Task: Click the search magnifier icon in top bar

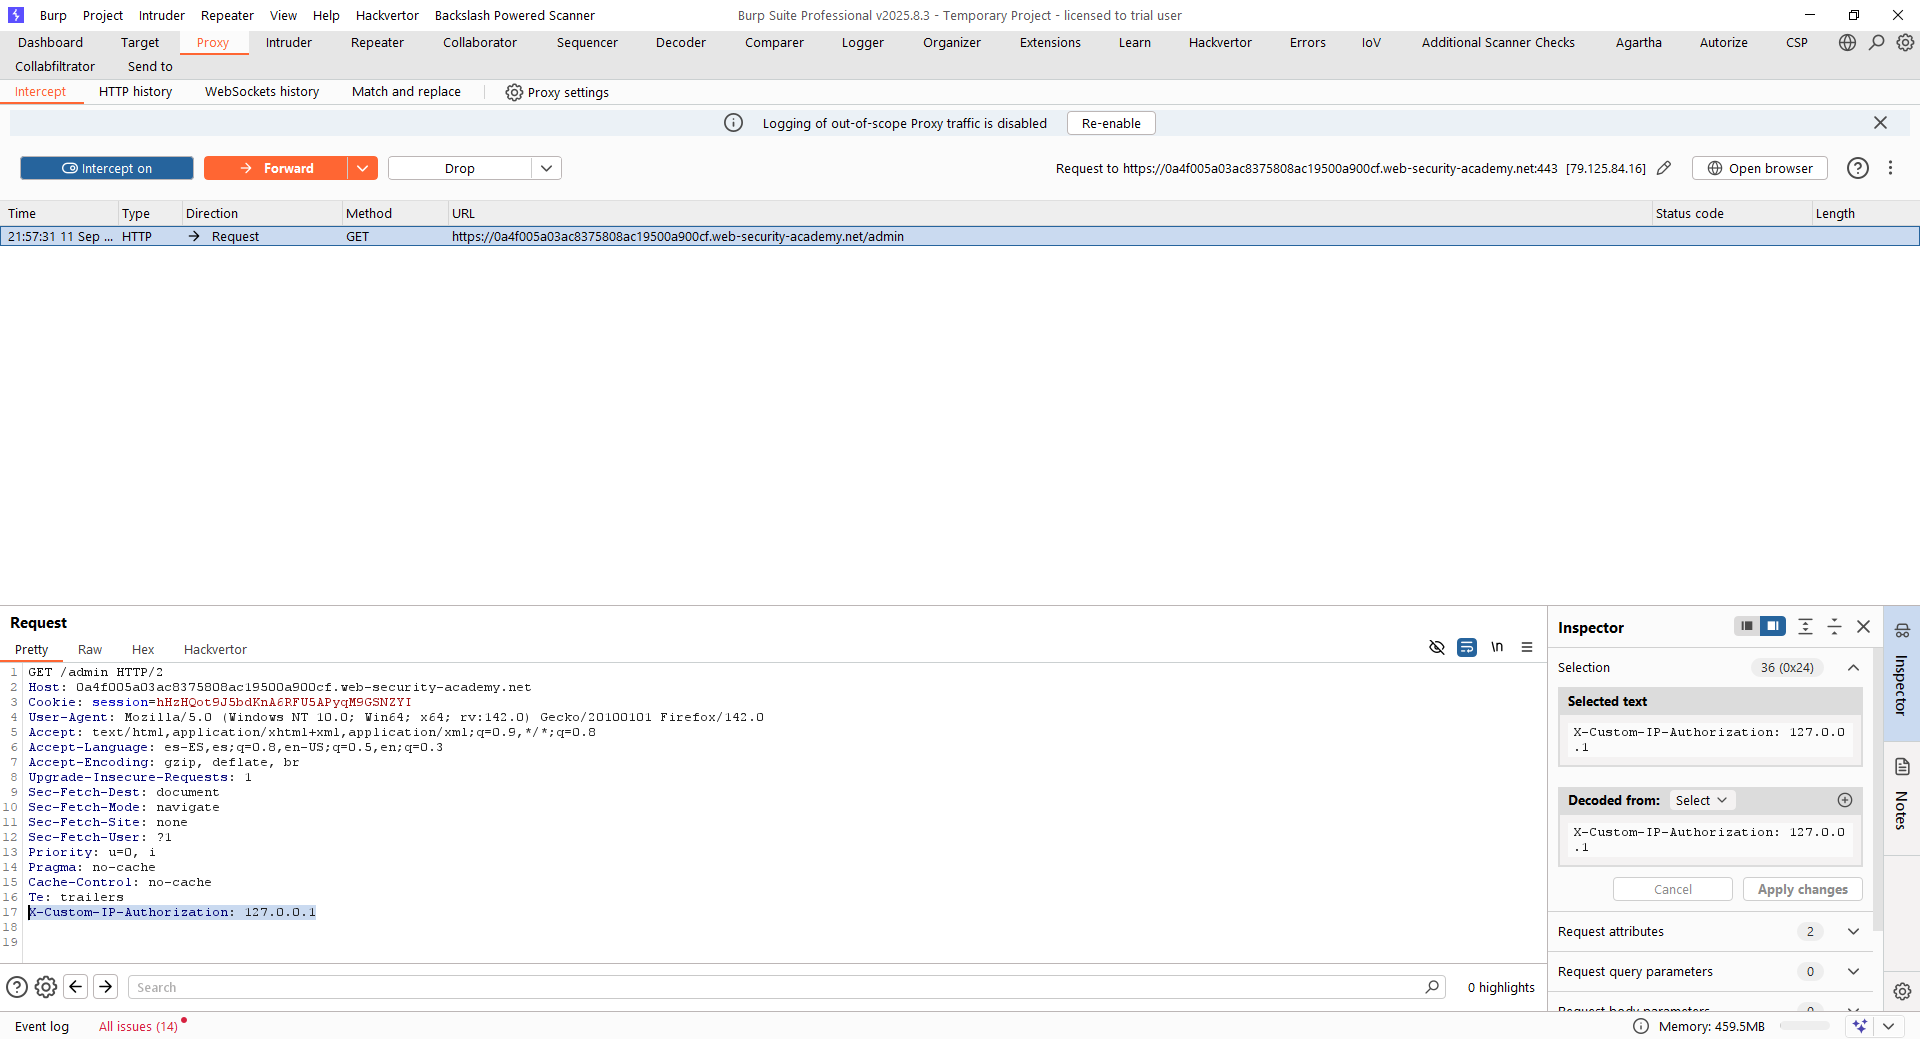Action: click(x=1877, y=42)
